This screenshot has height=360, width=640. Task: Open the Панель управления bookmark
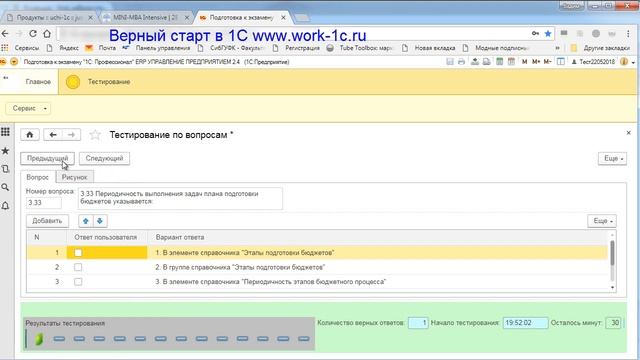157,48
